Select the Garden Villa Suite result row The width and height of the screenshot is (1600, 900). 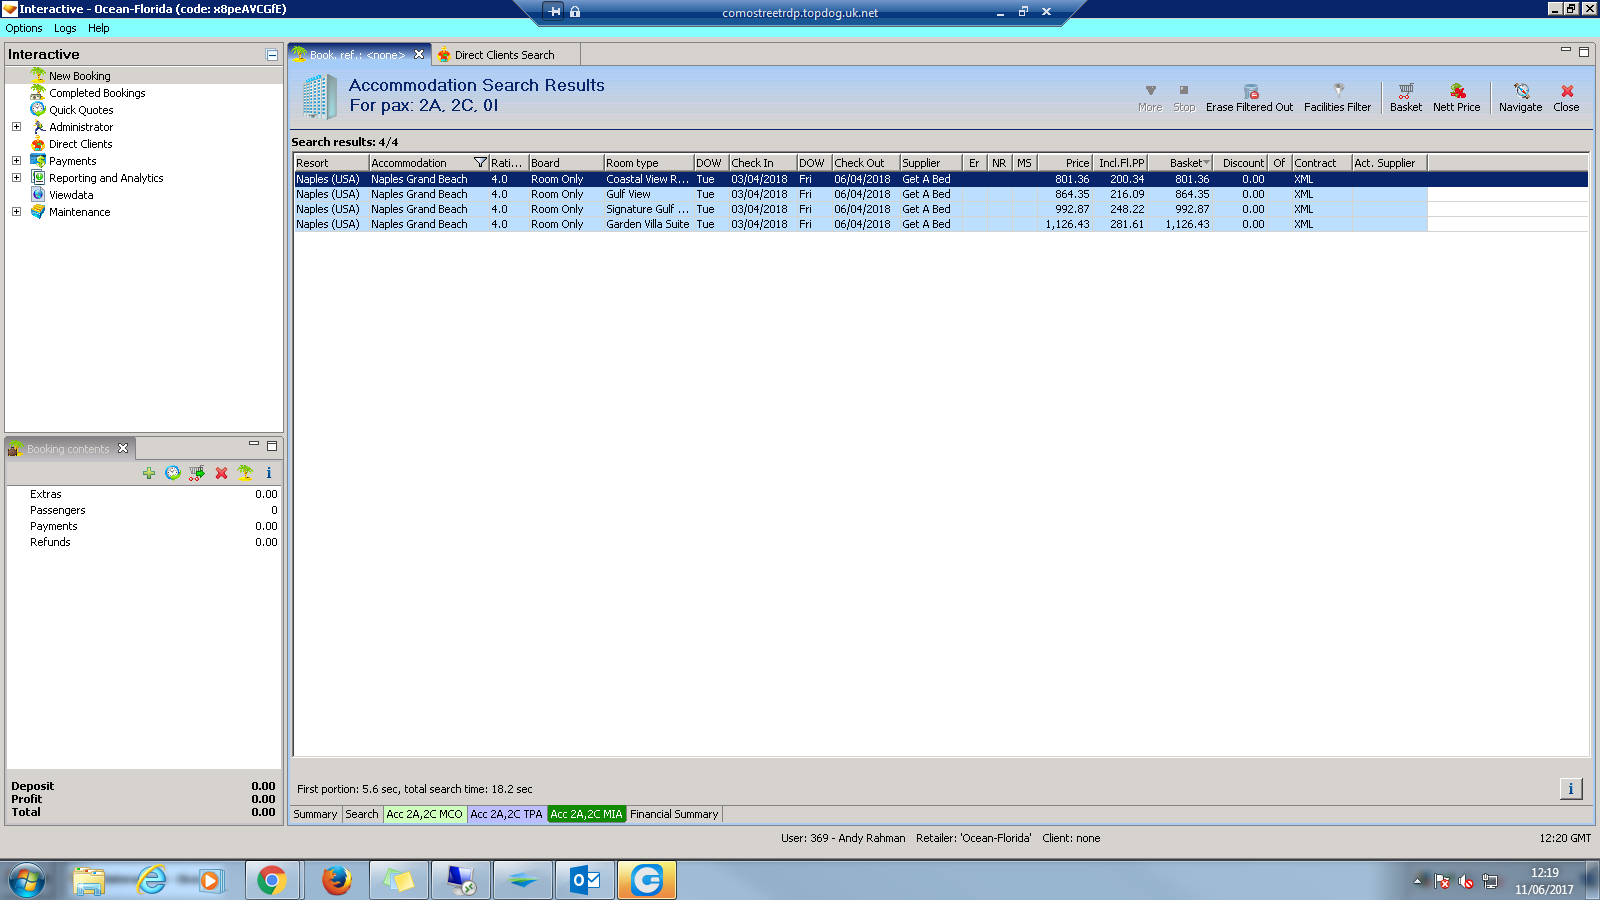(860, 224)
